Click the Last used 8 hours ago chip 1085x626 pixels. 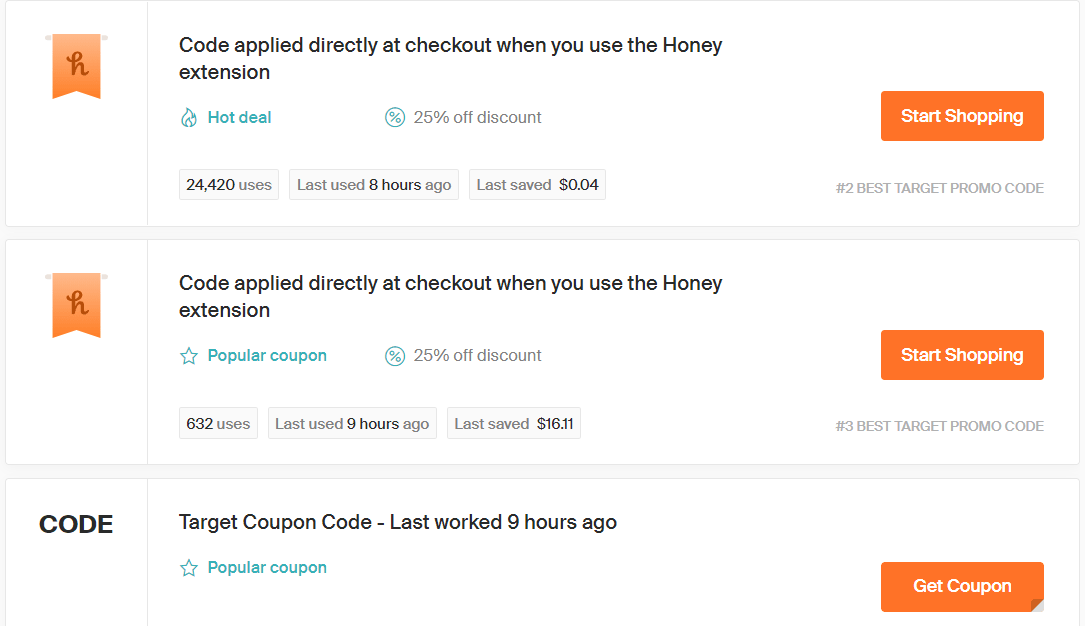click(x=373, y=184)
